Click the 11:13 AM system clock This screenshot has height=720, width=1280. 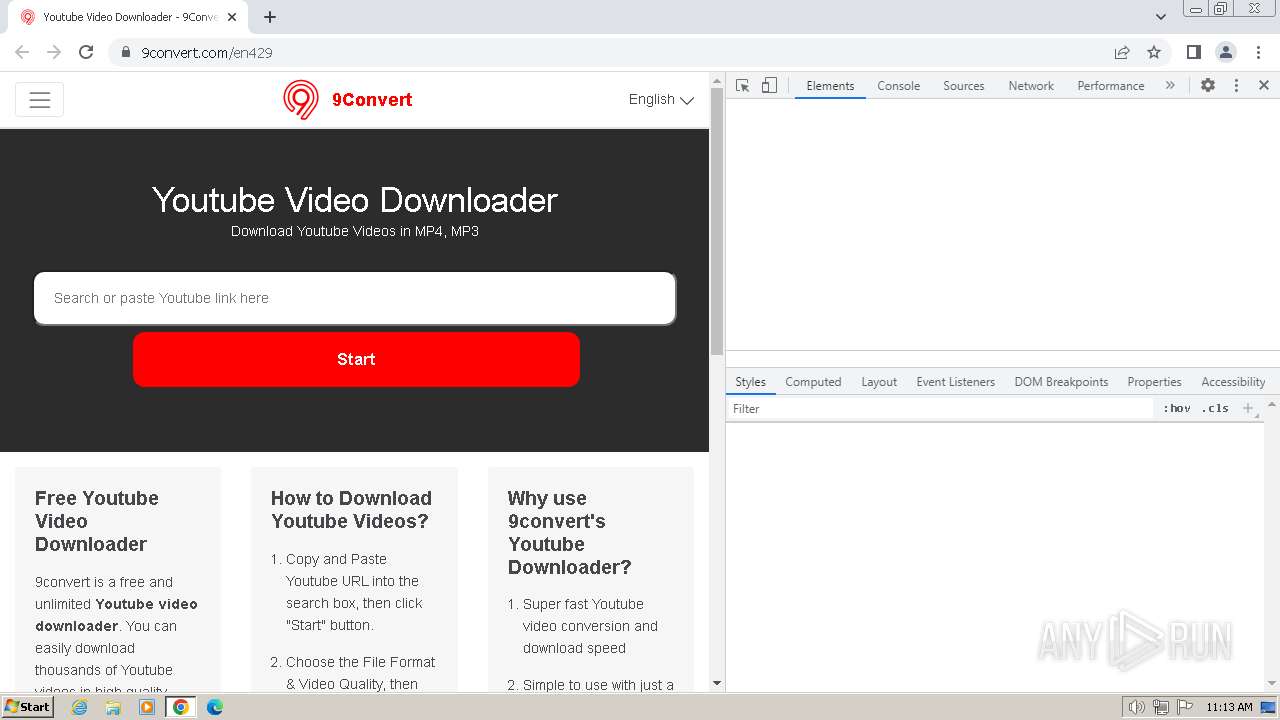[x=1229, y=707]
